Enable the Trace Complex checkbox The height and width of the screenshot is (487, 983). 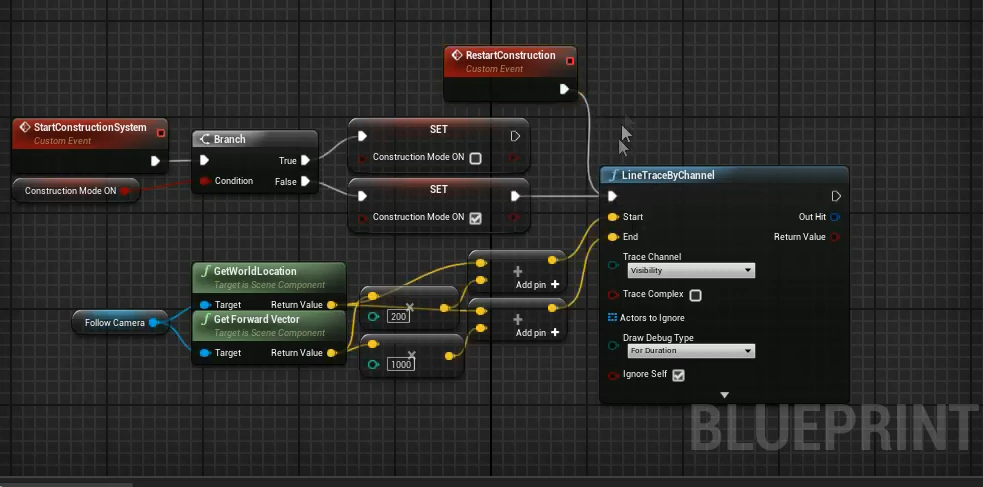click(696, 295)
